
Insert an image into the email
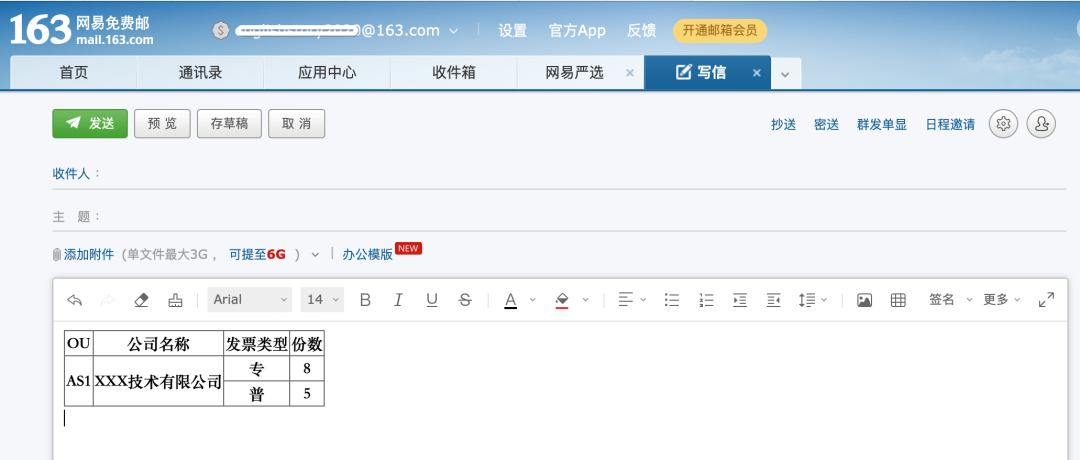(x=864, y=300)
